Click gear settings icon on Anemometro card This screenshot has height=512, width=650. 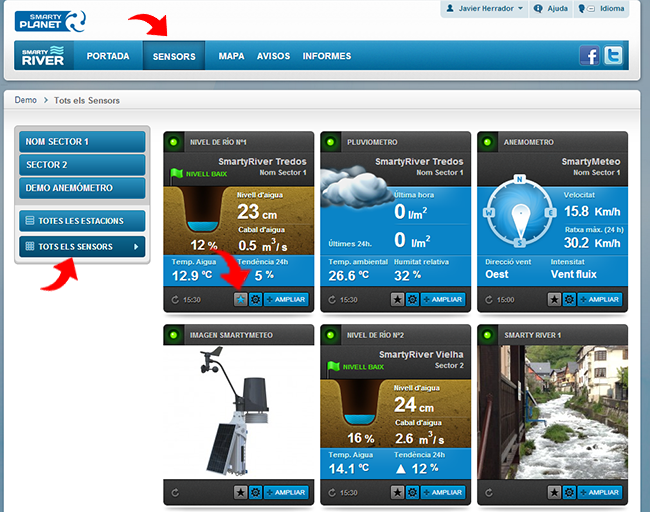tap(569, 299)
